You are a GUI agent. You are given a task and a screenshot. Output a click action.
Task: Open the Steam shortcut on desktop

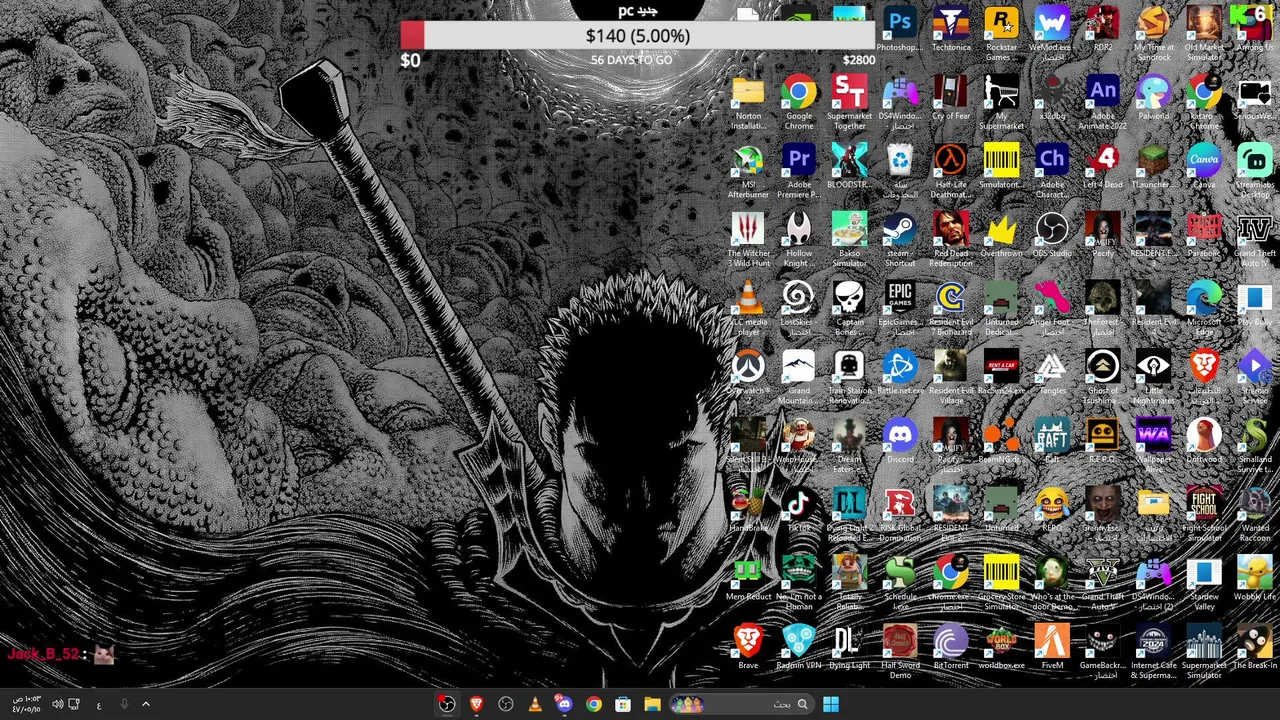pyautogui.click(x=900, y=241)
